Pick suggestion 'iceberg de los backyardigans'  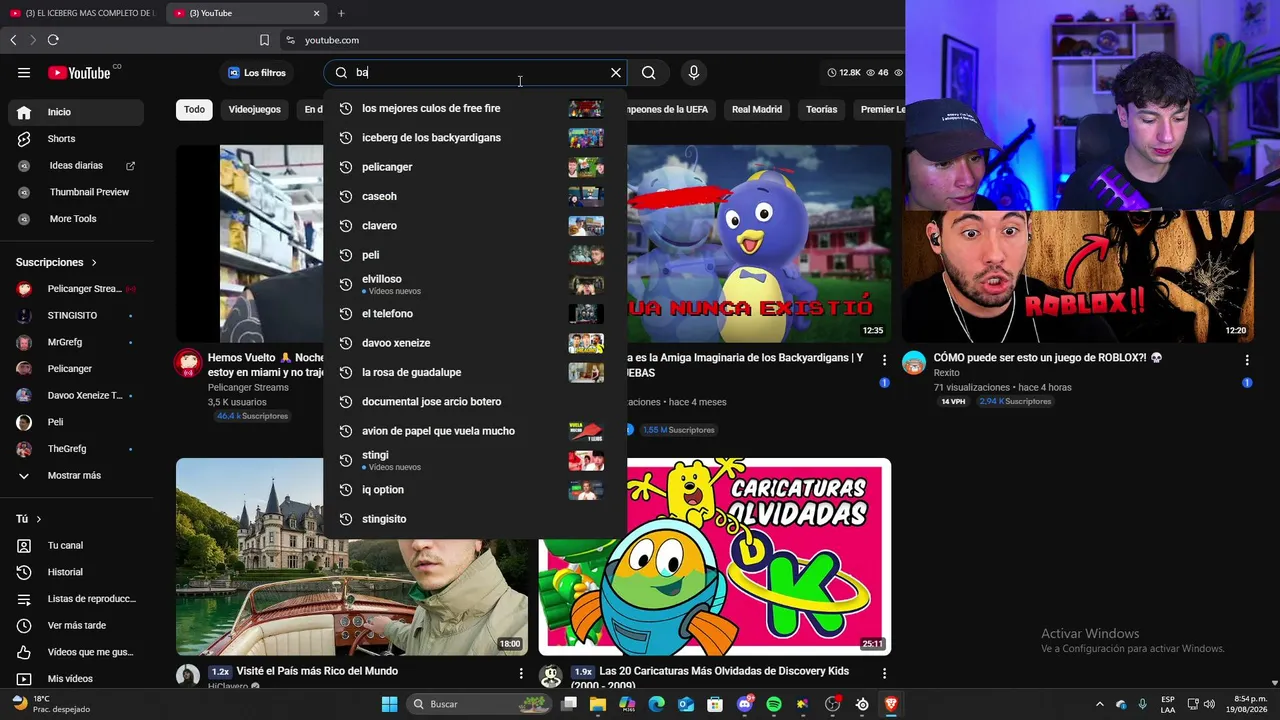(x=475, y=138)
